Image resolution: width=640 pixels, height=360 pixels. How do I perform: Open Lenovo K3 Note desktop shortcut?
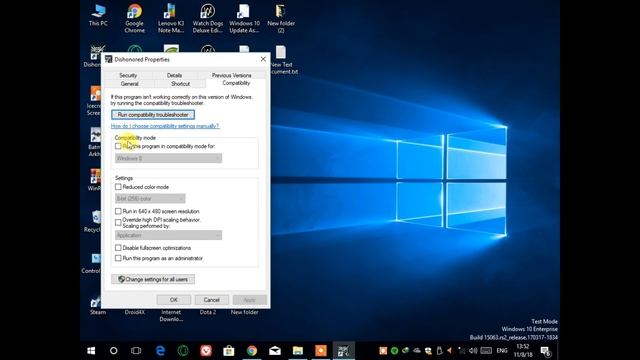point(171,18)
